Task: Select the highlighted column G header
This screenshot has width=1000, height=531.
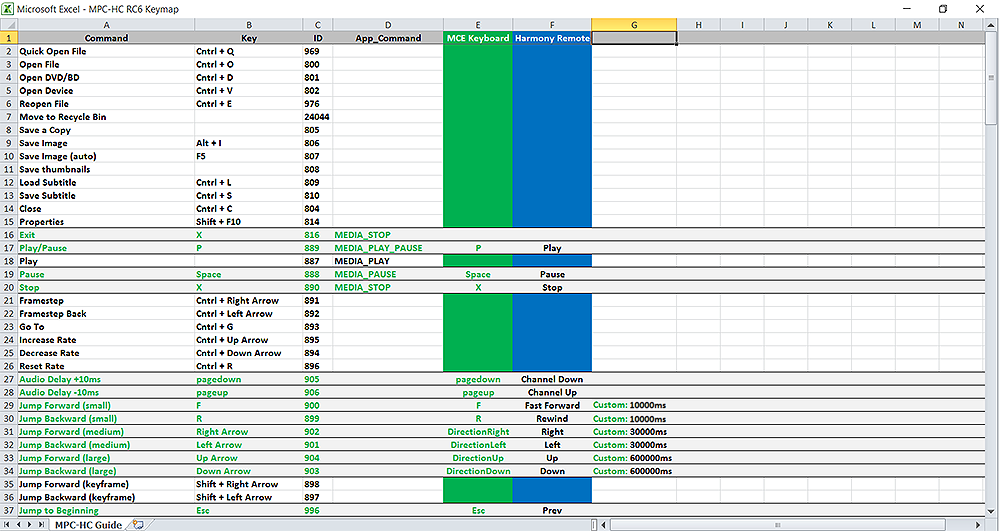Action: click(x=634, y=25)
